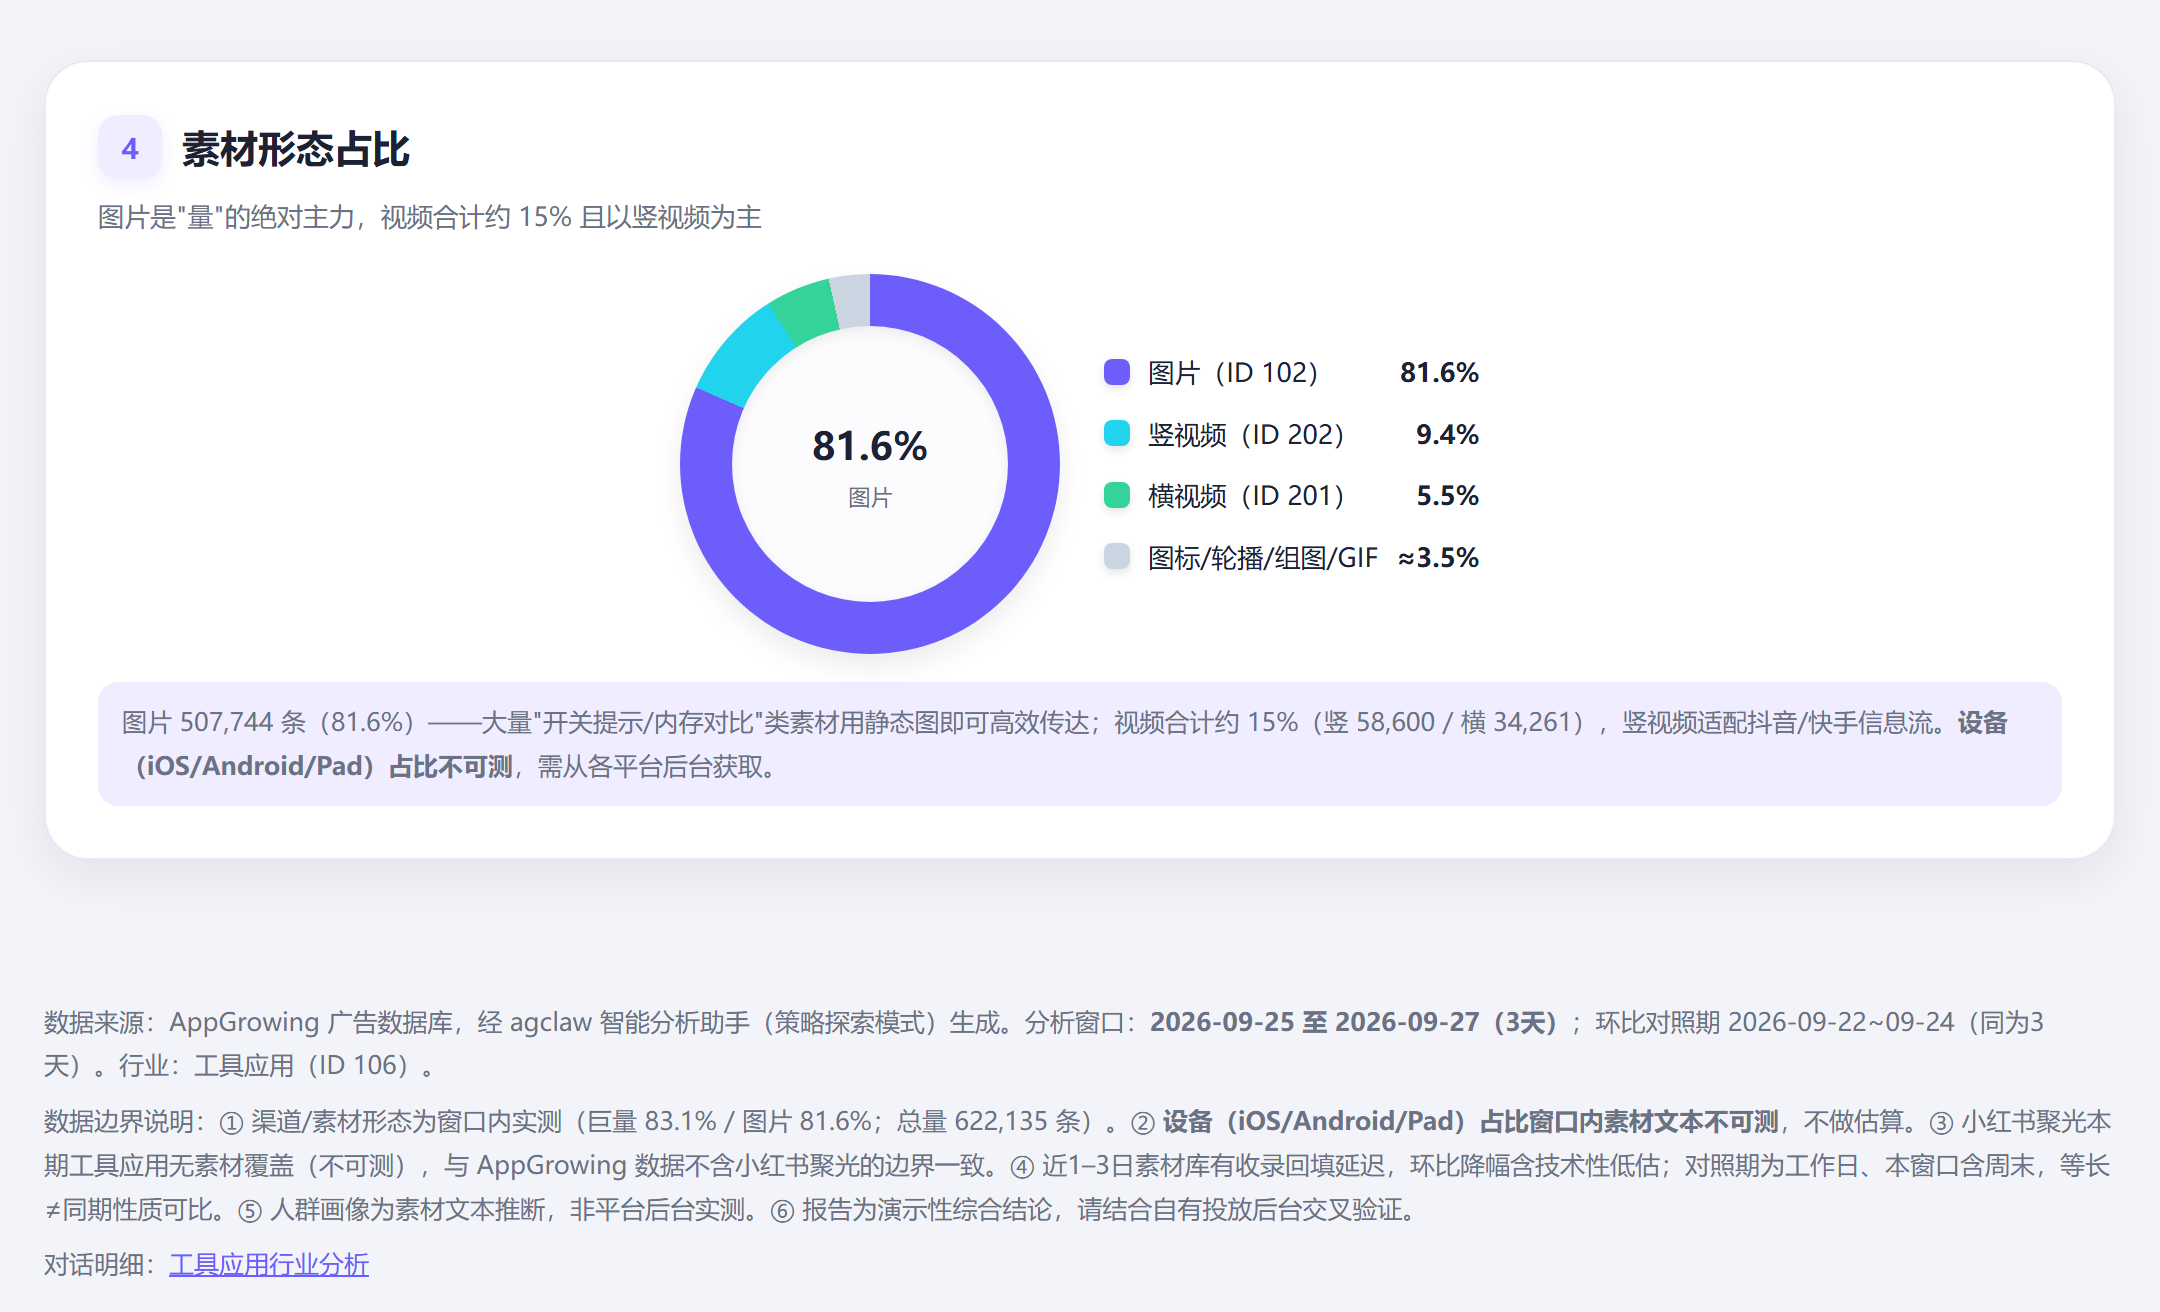Click the cyan 竖视频 donut segment
The width and height of the screenshot is (2160, 1312).
[745, 357]
